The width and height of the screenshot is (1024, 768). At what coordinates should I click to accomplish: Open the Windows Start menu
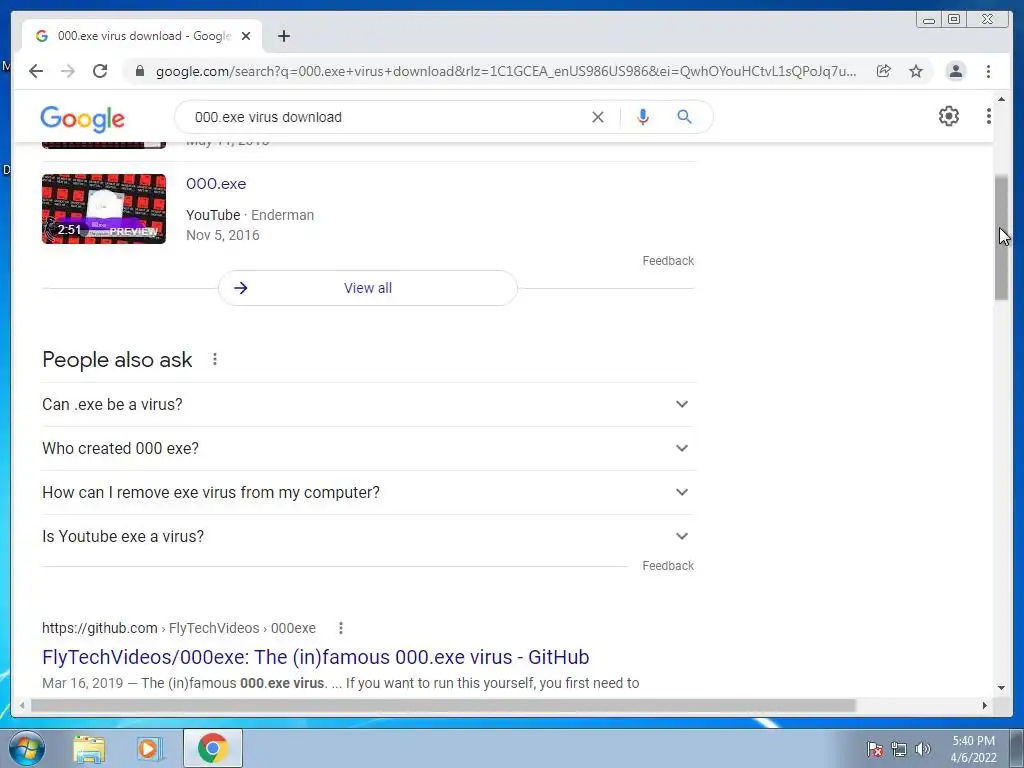coord(27,748)
